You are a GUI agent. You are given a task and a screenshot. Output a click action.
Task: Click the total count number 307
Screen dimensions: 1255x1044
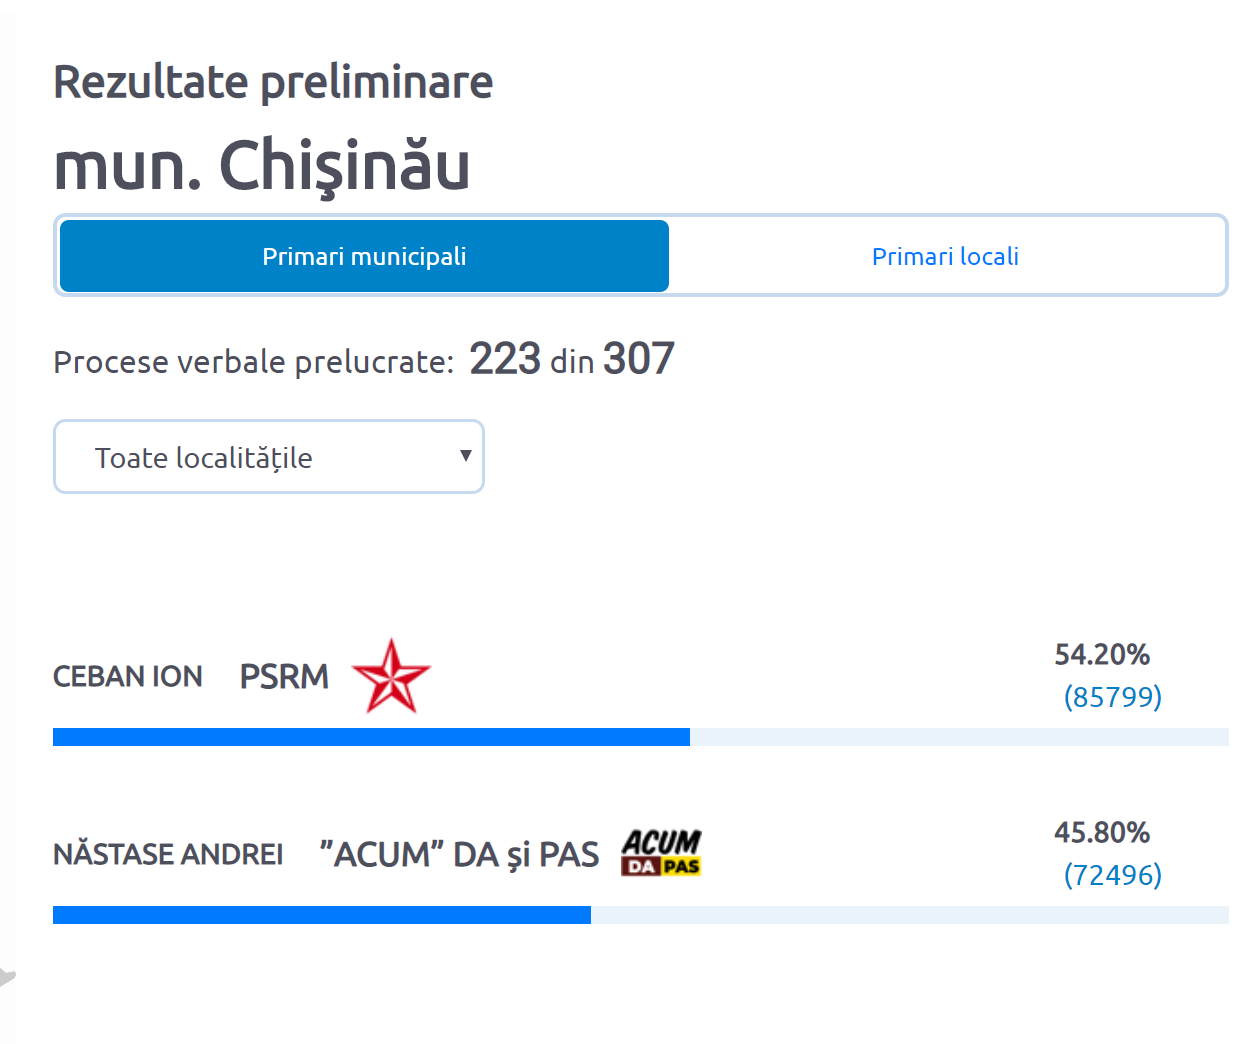pyautogui.click(x=639, y=359)
